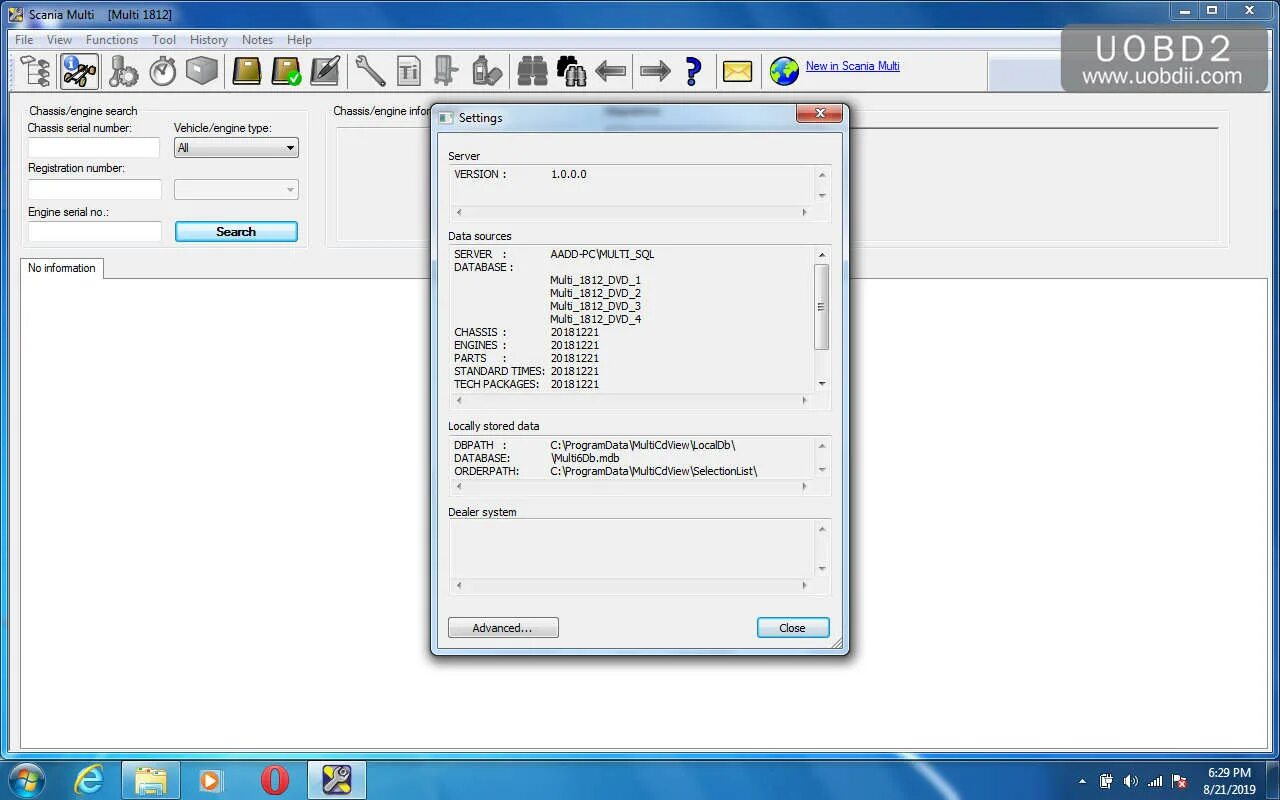Open the View menu
The width and height of the screenshot is (1280, 800).
tap(59, 40)
